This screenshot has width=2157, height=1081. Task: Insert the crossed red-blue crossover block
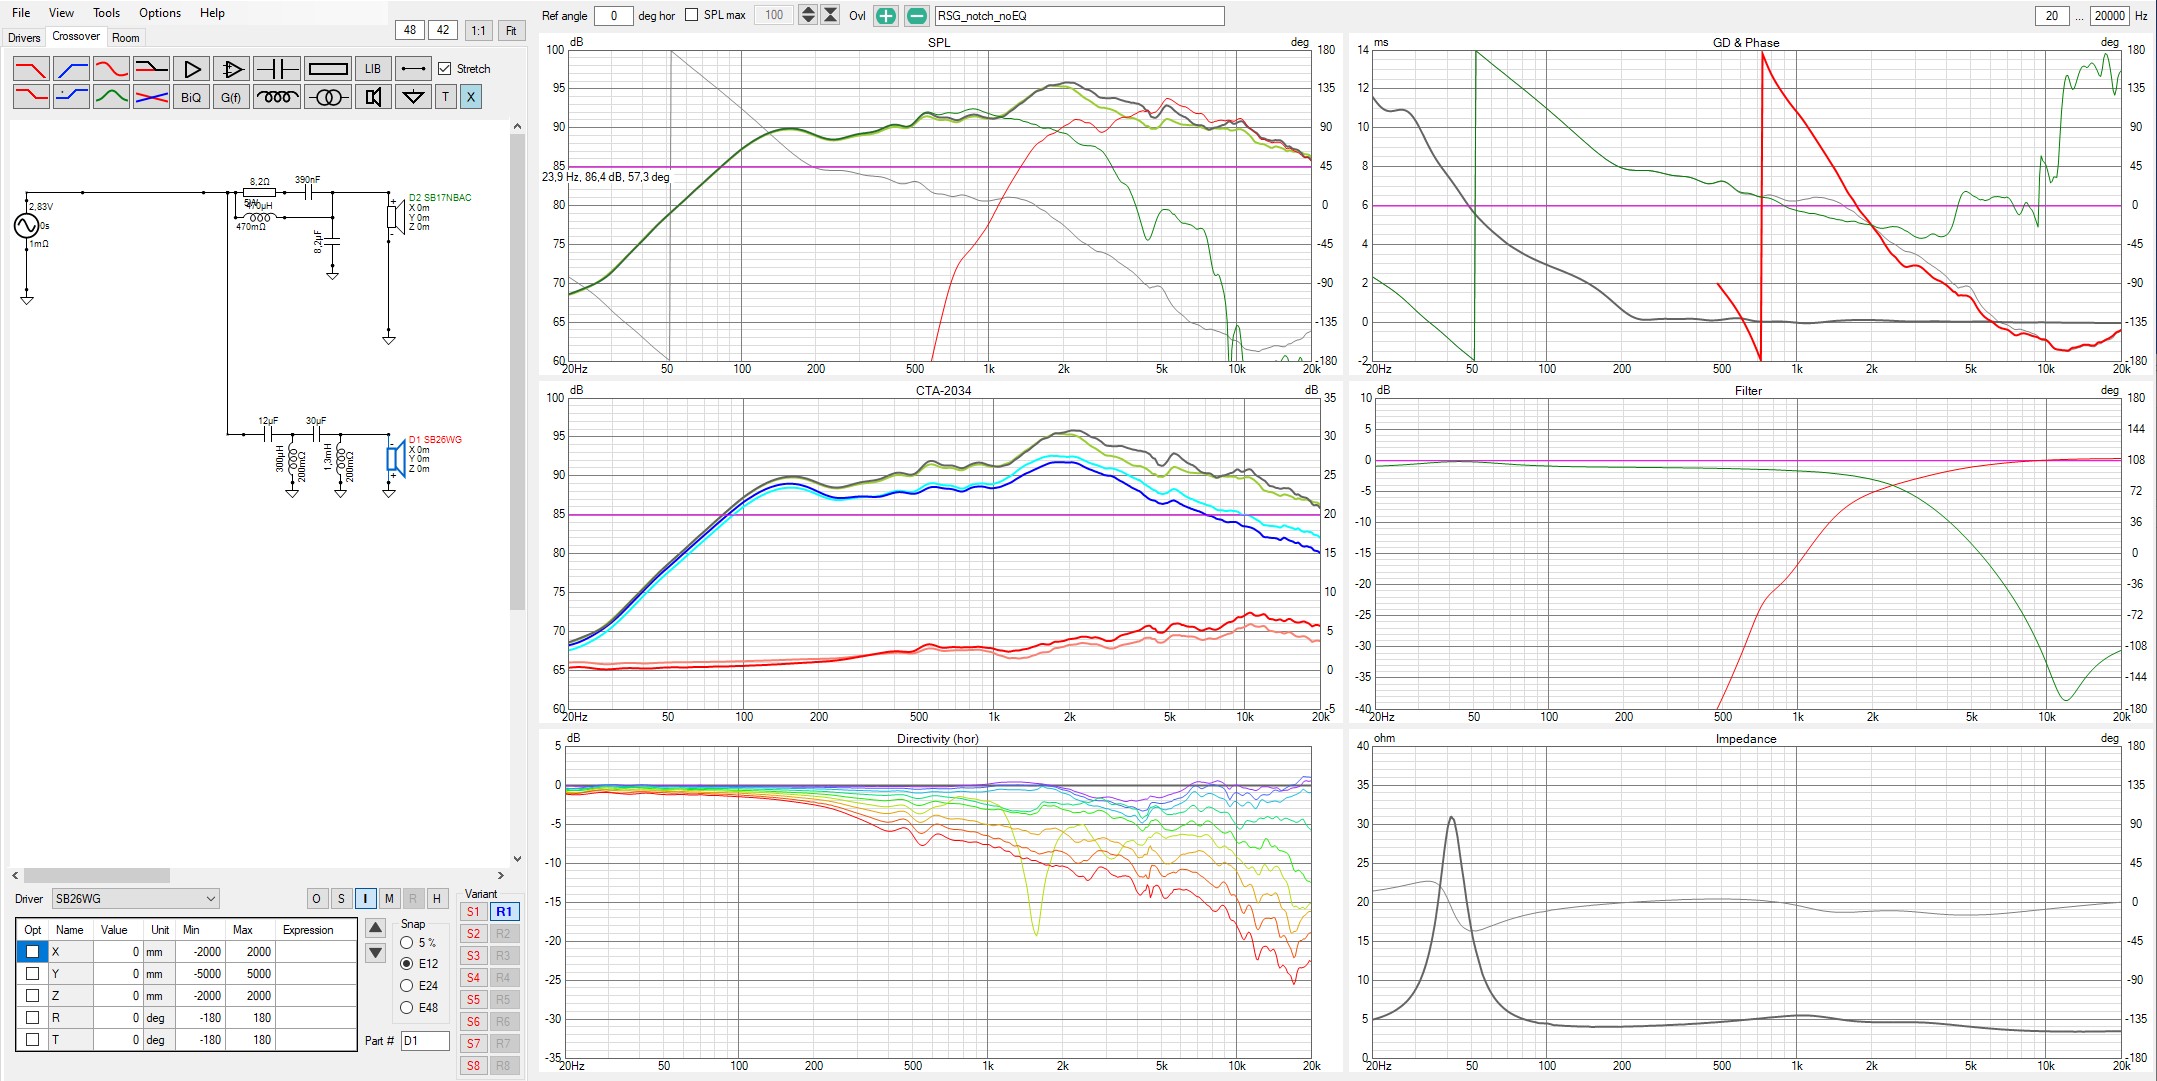tap(151, 97)
